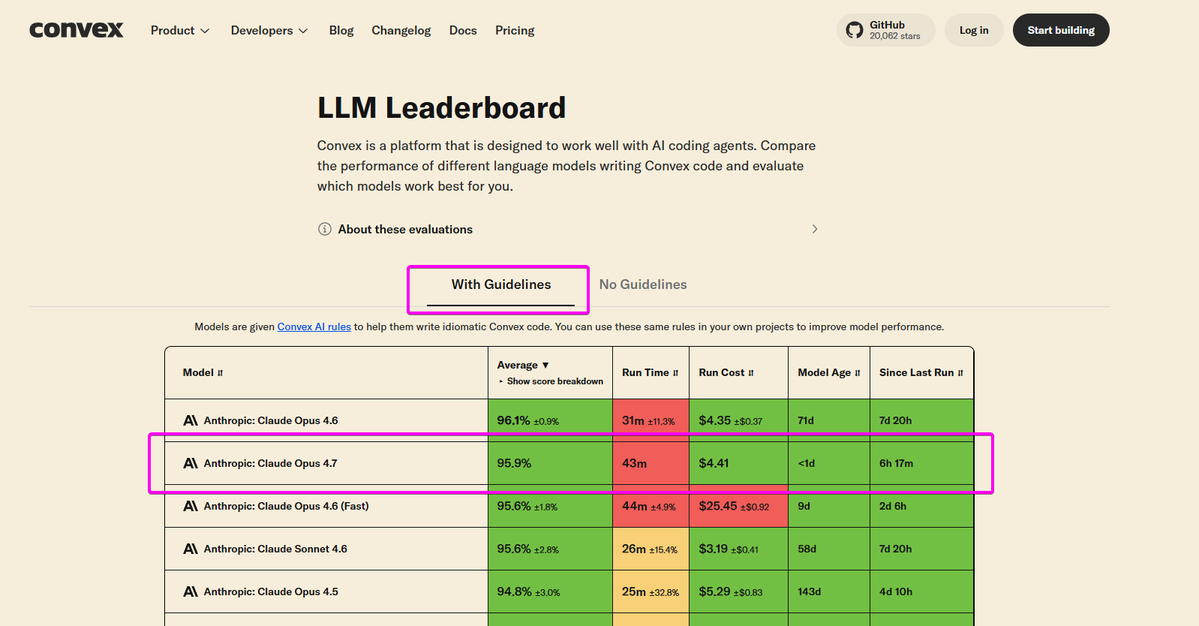
Task: Sort by Since Last Run sort icon
Action: pos(960,373)
